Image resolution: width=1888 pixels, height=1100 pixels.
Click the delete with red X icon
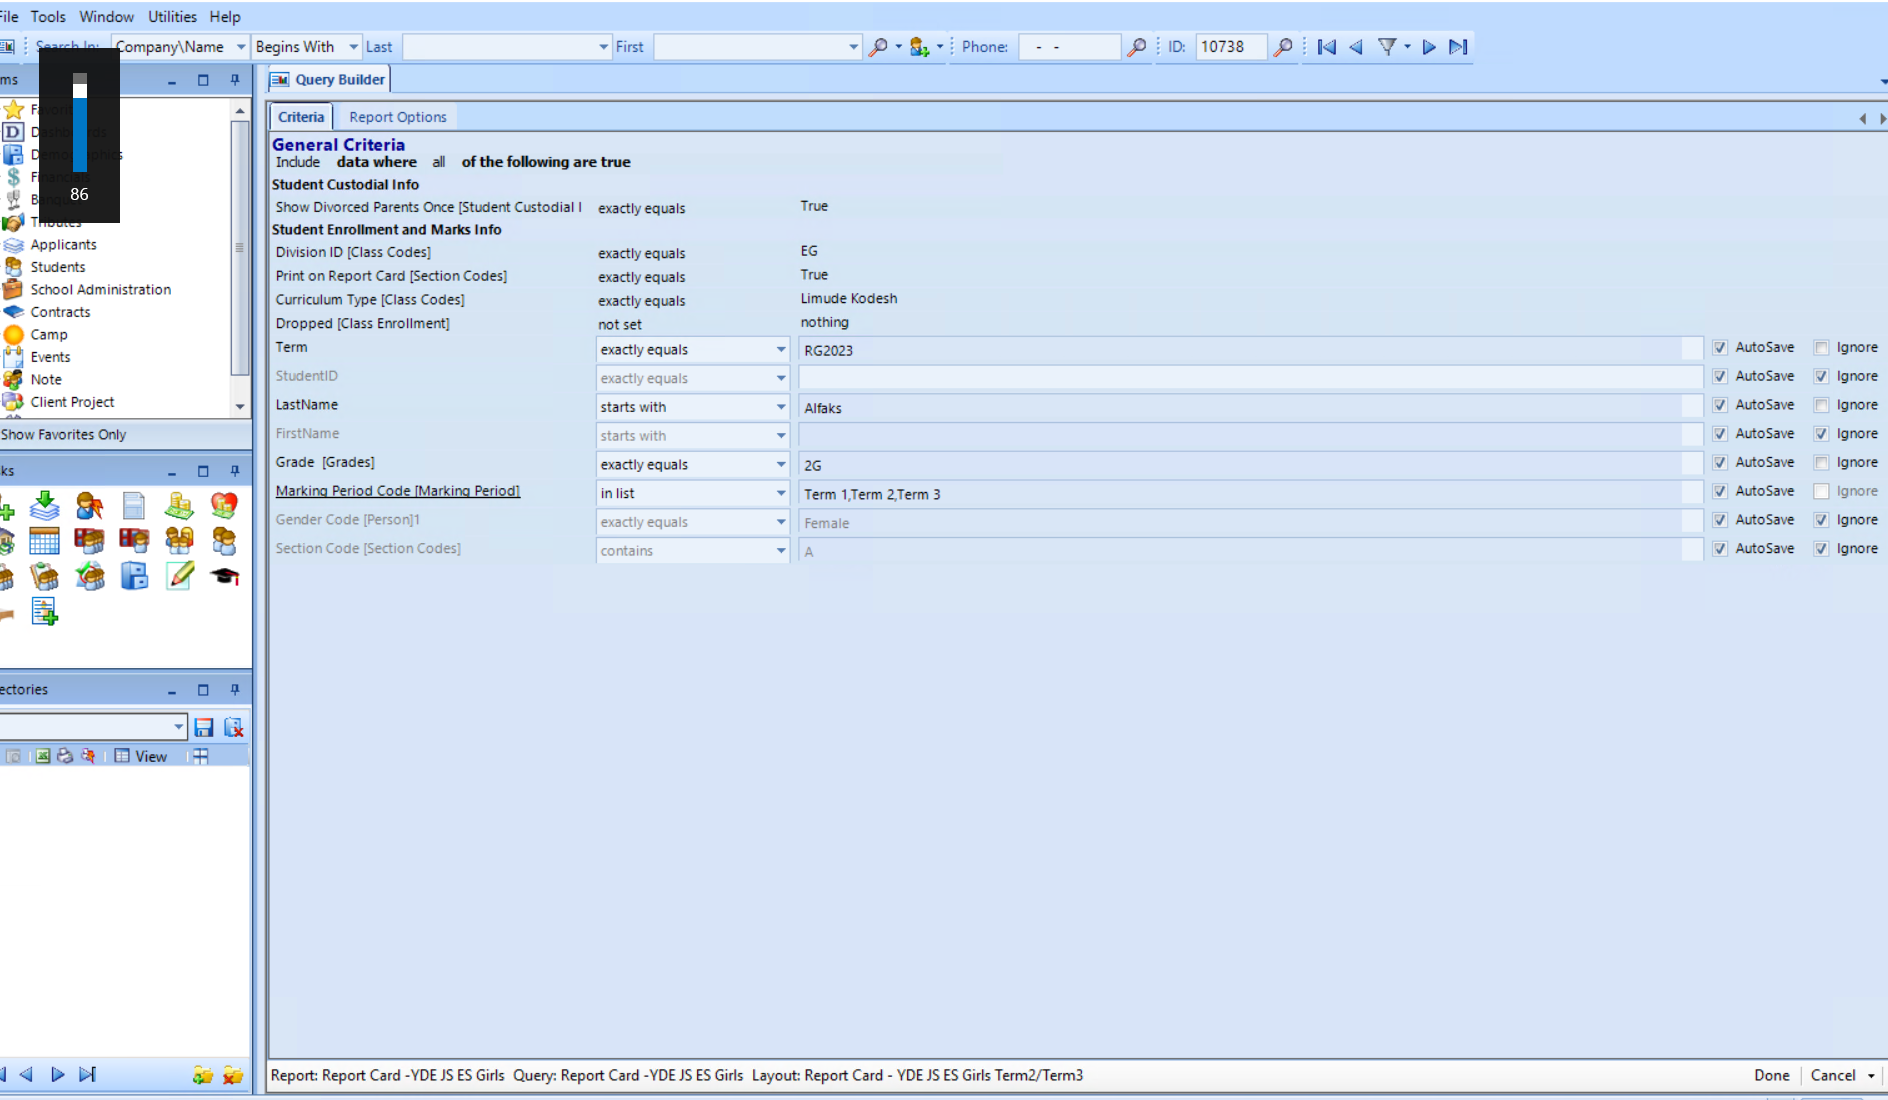click(233, 727)
